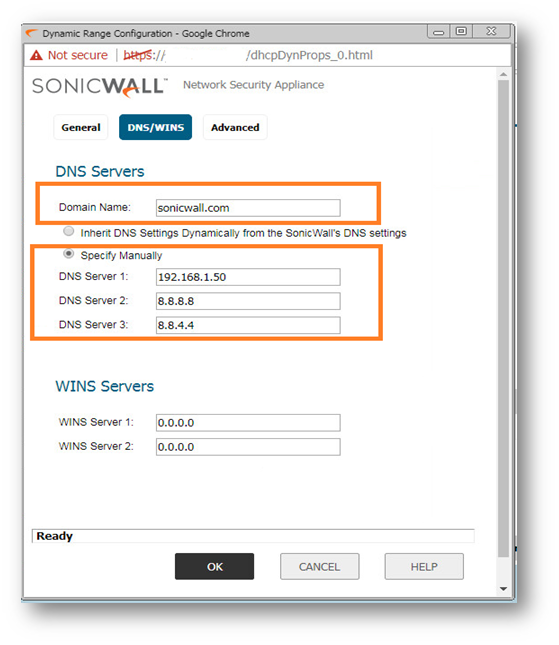Screen dimensions: 559x645
Task: Click the scrollbar up arrow
Action: (x=503, y=74)
